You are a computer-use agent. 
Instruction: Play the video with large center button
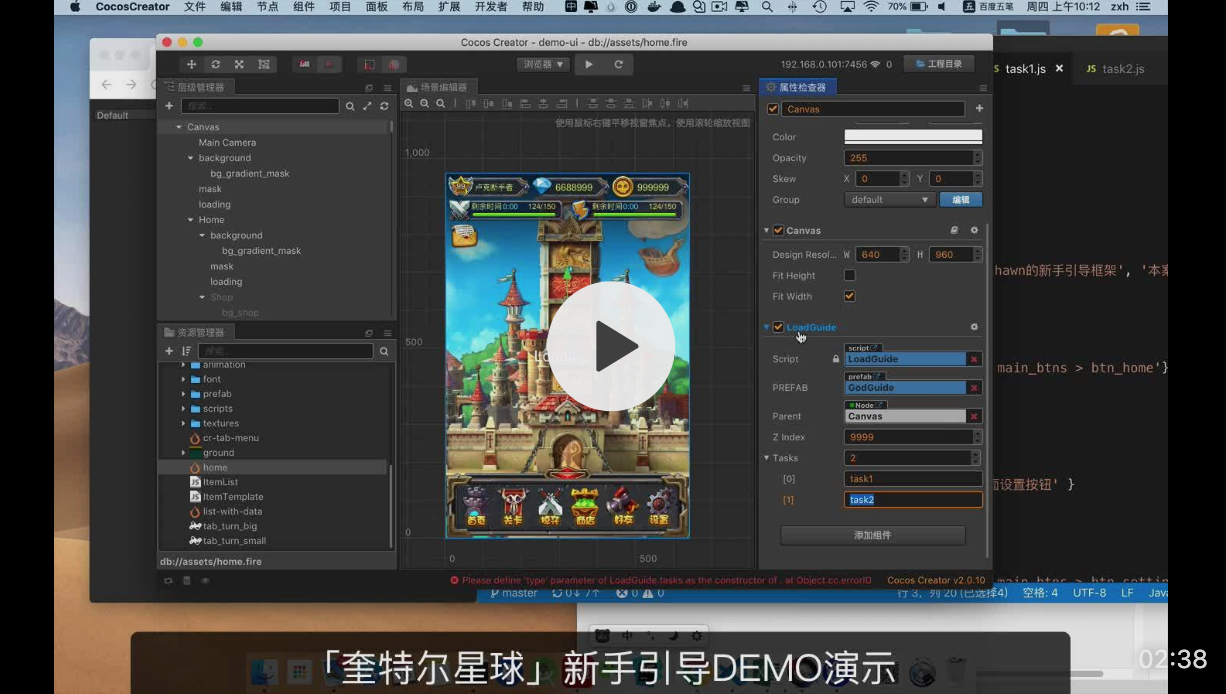point(610,346)
